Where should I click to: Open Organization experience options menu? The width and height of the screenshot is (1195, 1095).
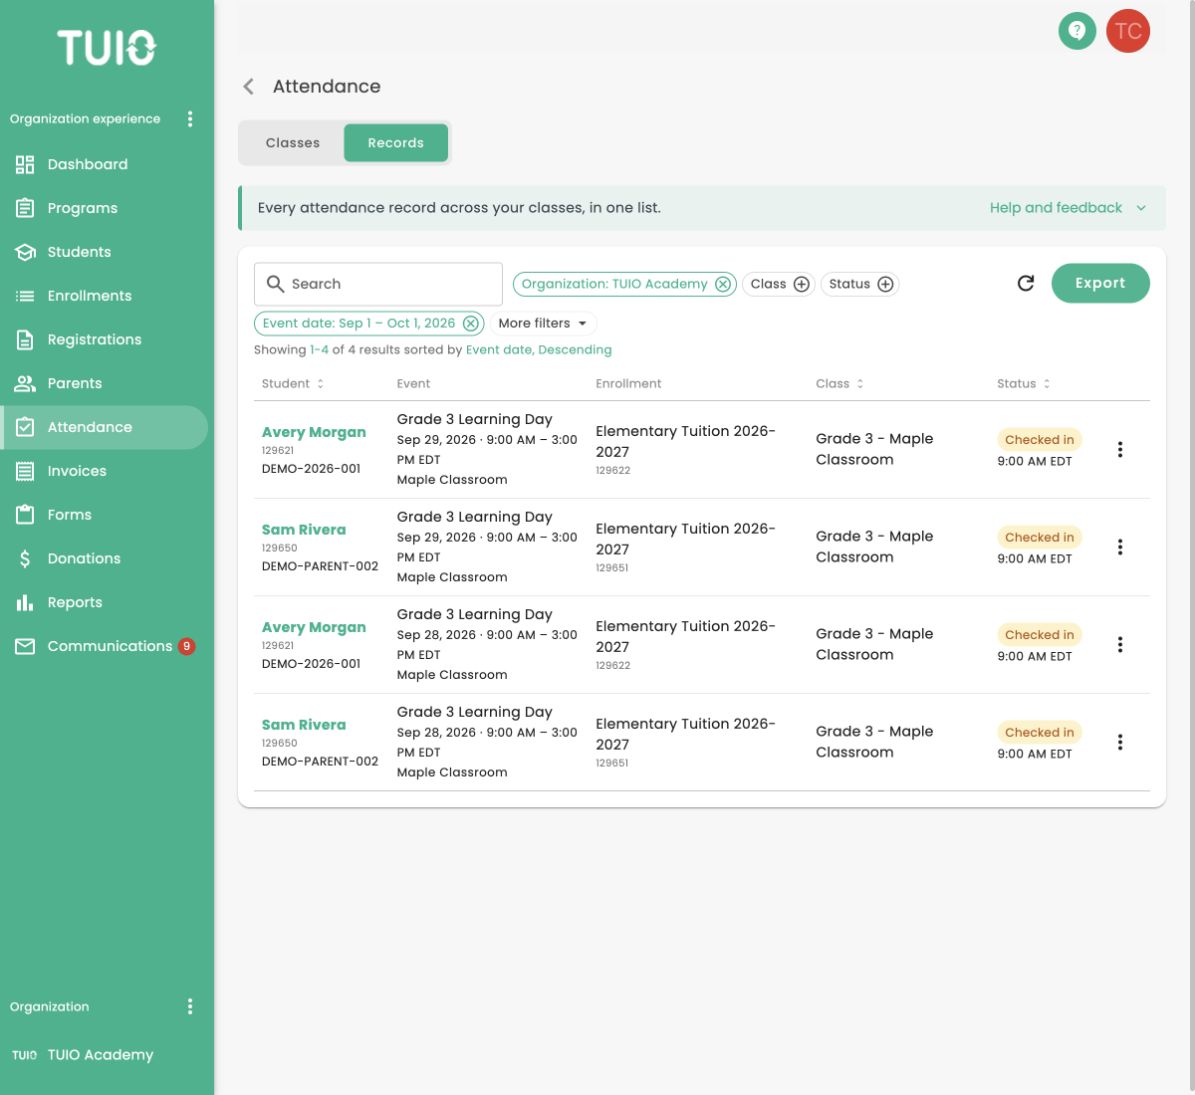(x=190, y=119)
